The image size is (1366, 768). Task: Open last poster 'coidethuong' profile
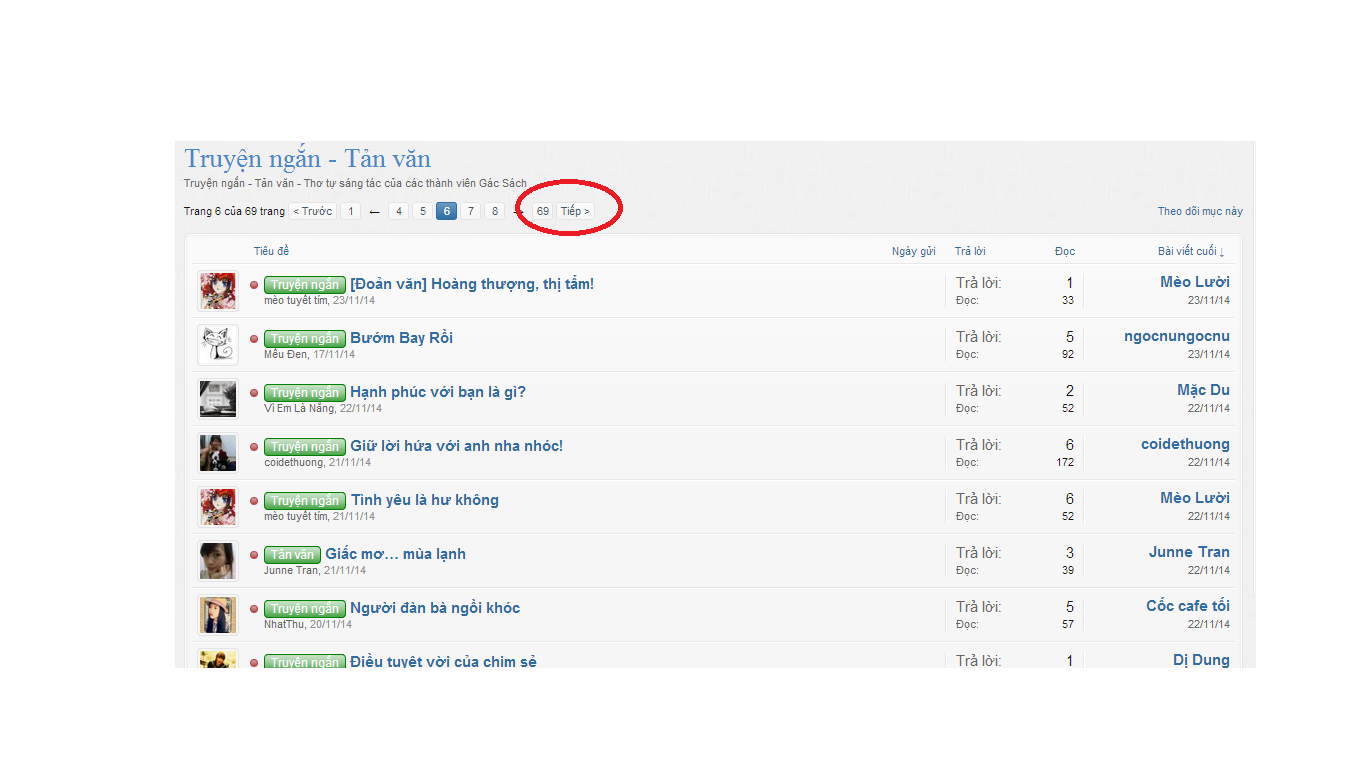coord(1185,444)
